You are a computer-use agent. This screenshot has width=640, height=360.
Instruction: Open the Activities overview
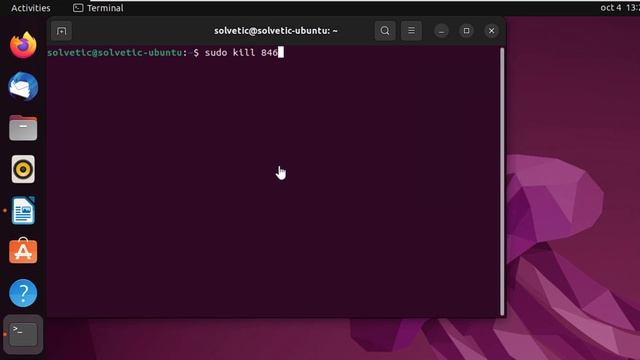point(31,8)
